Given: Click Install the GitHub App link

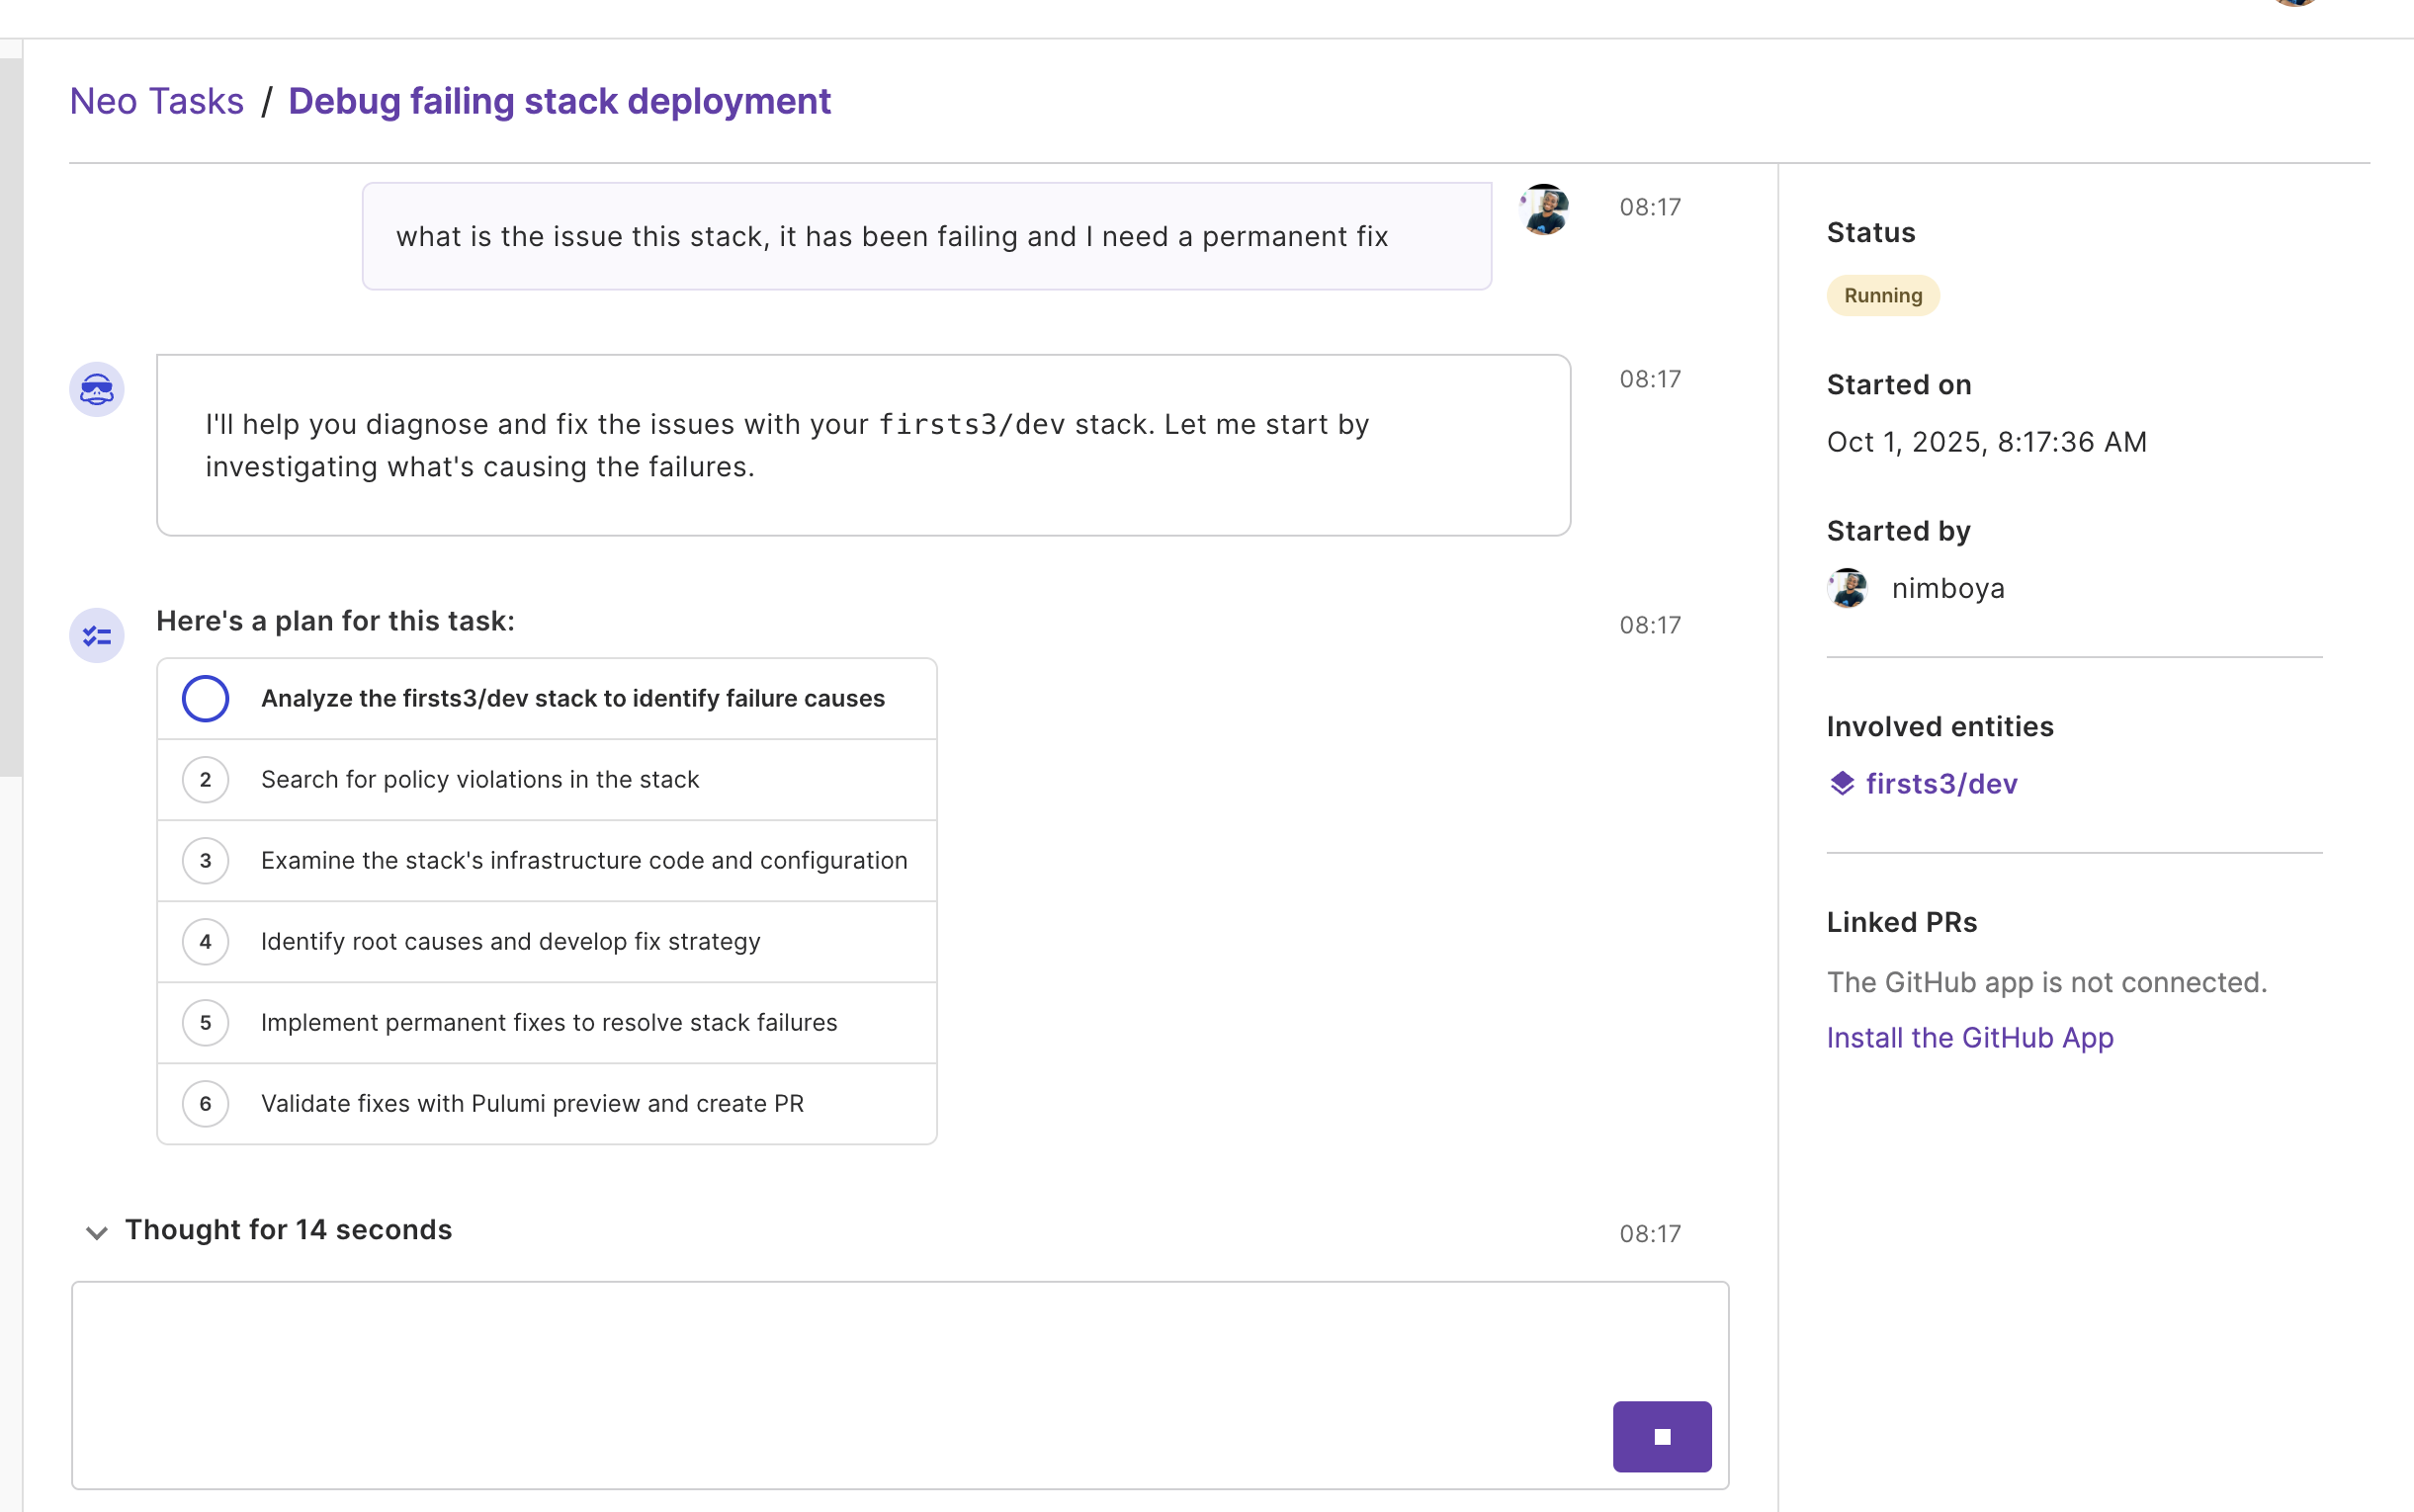Looking at the screenshot, I should tap(1969, 1037).
